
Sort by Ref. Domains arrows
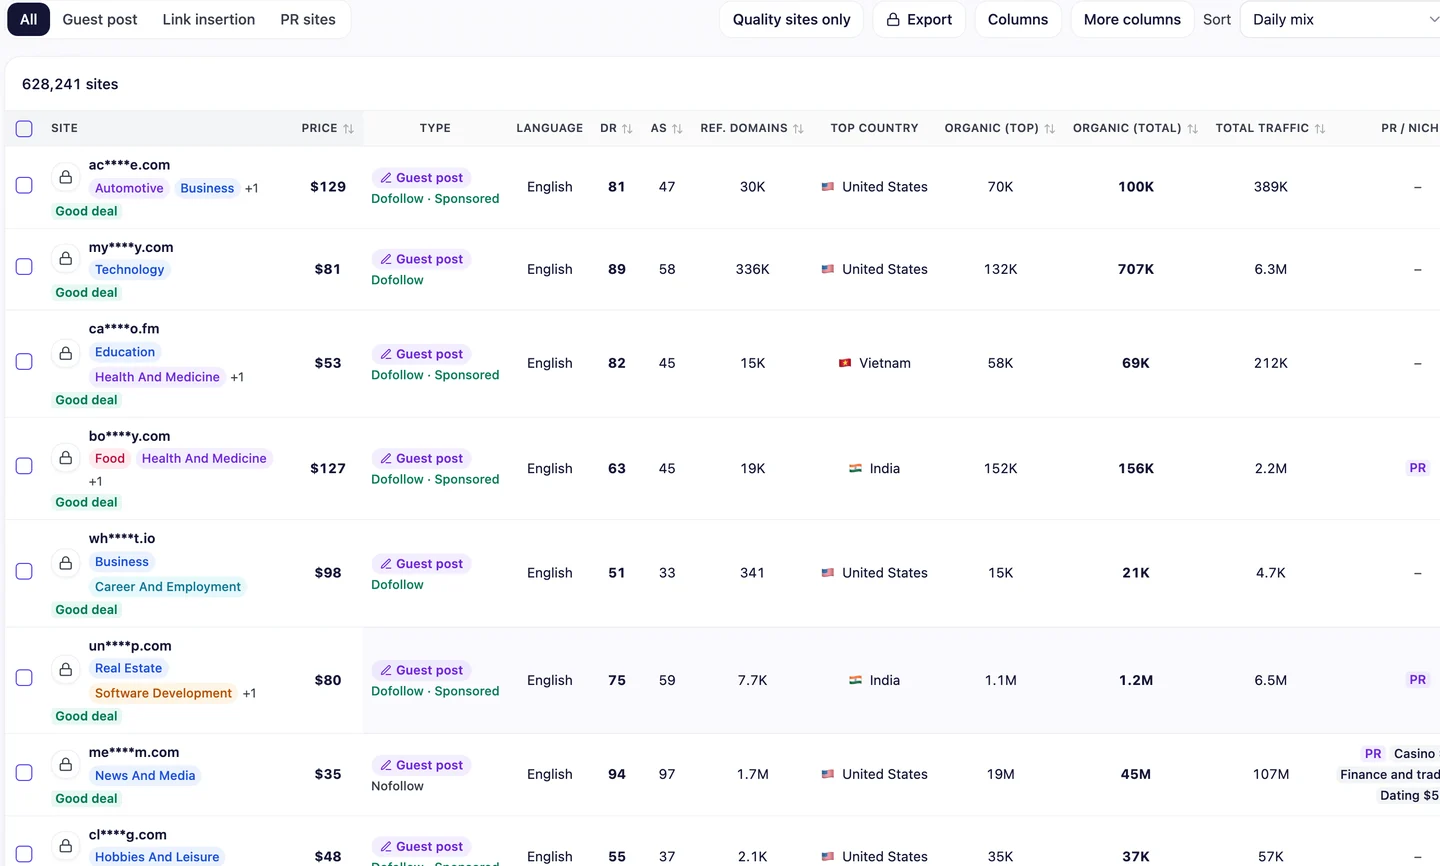(798, 129)
